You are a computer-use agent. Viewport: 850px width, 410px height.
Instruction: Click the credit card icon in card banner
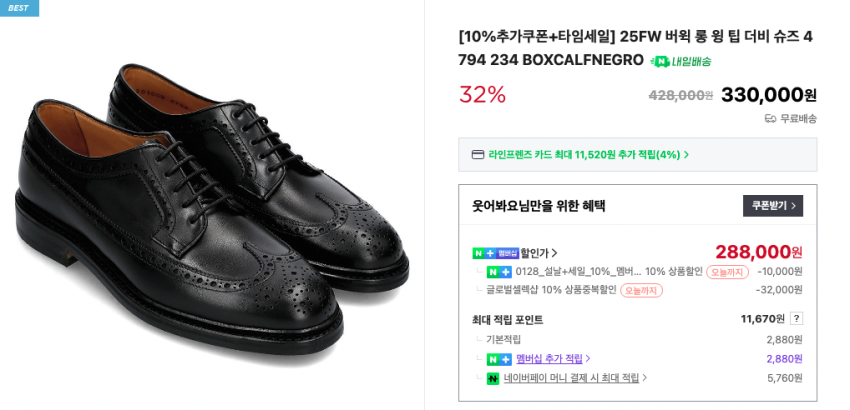click(478, 155)
